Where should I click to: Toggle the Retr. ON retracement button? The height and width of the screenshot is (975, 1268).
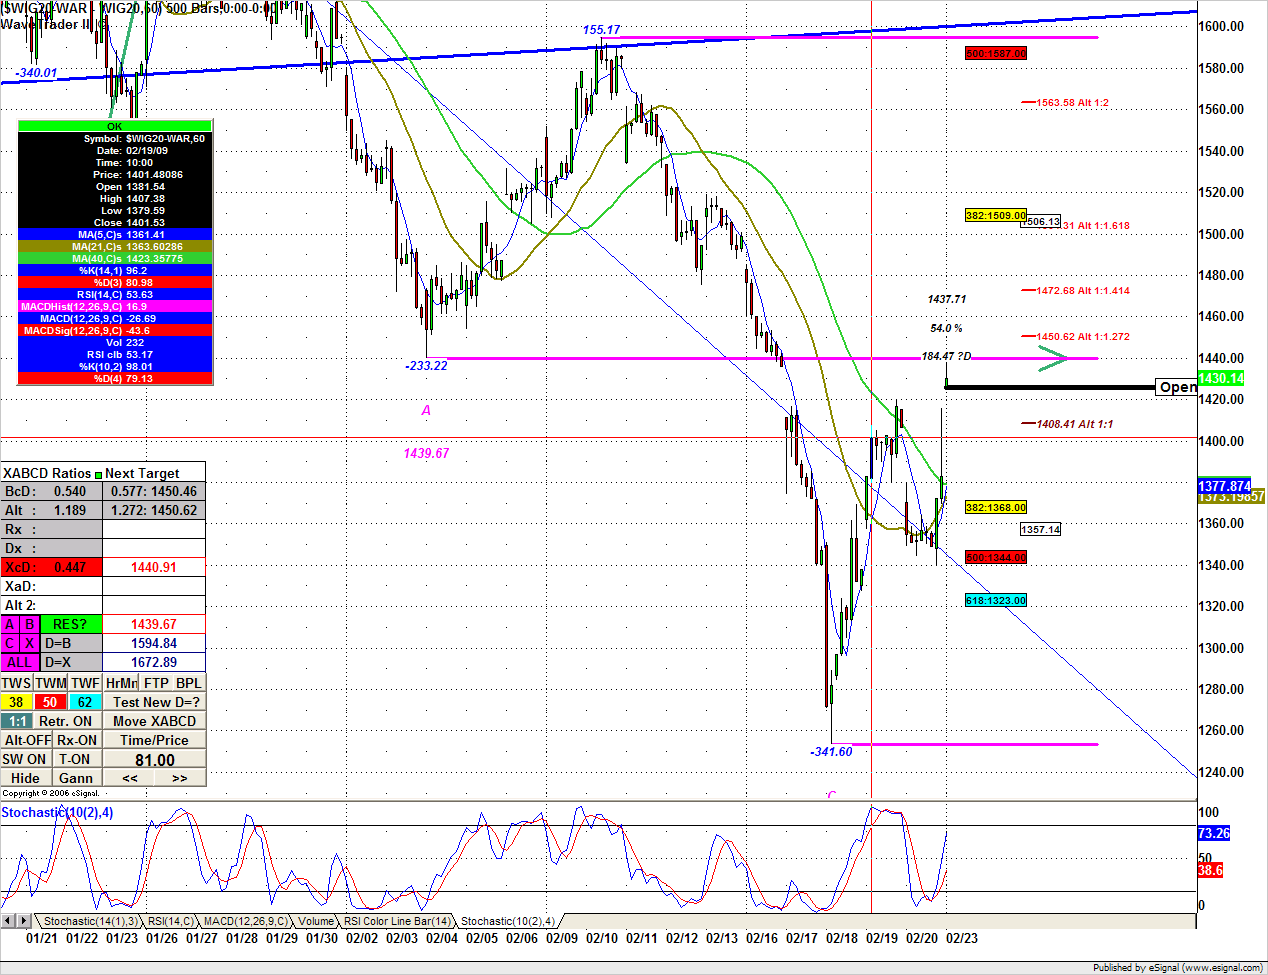pos(65,721)
